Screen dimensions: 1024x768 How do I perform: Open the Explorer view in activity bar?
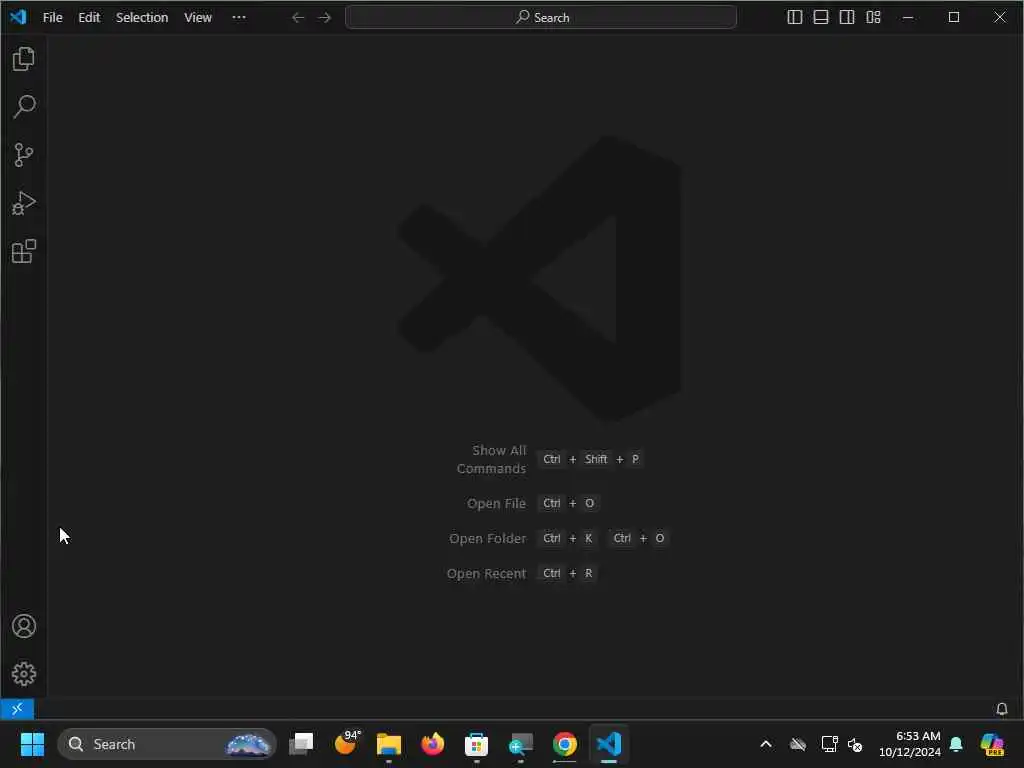(x=24, y=59)
